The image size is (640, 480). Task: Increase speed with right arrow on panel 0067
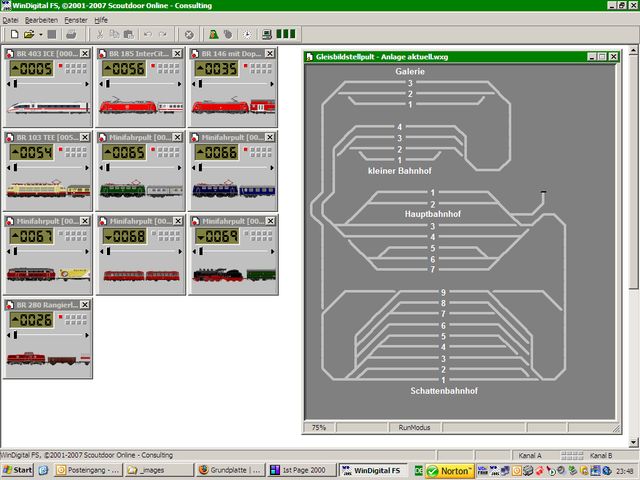click(x=87, y=251)
